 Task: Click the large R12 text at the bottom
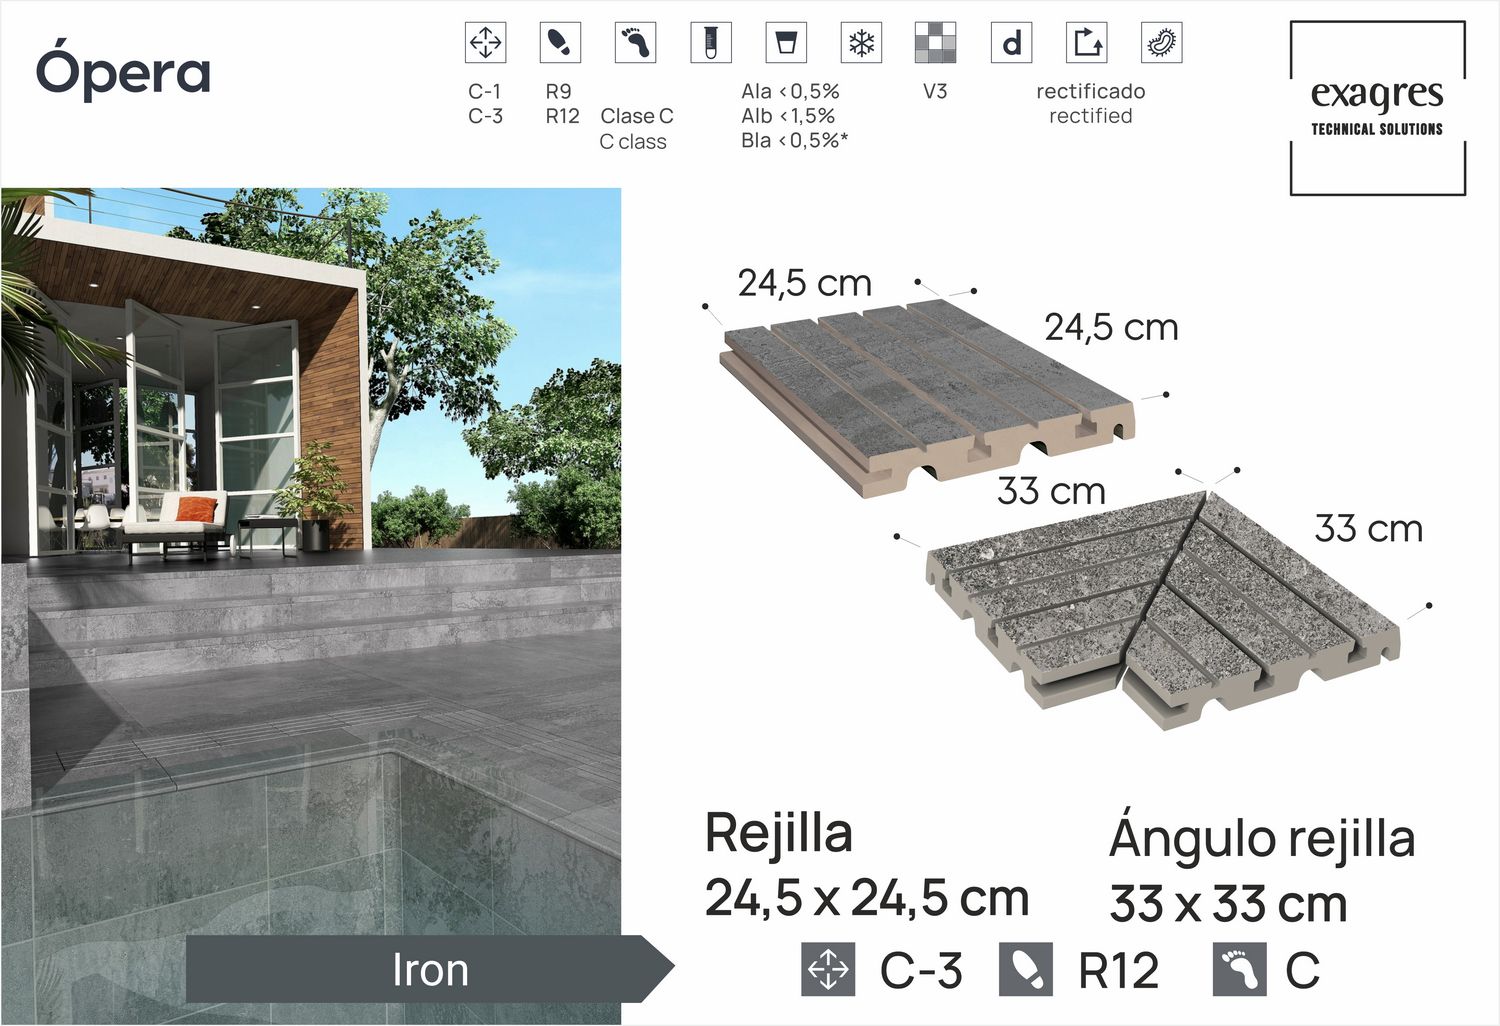pyautogui.click(x=1118, y=970)
